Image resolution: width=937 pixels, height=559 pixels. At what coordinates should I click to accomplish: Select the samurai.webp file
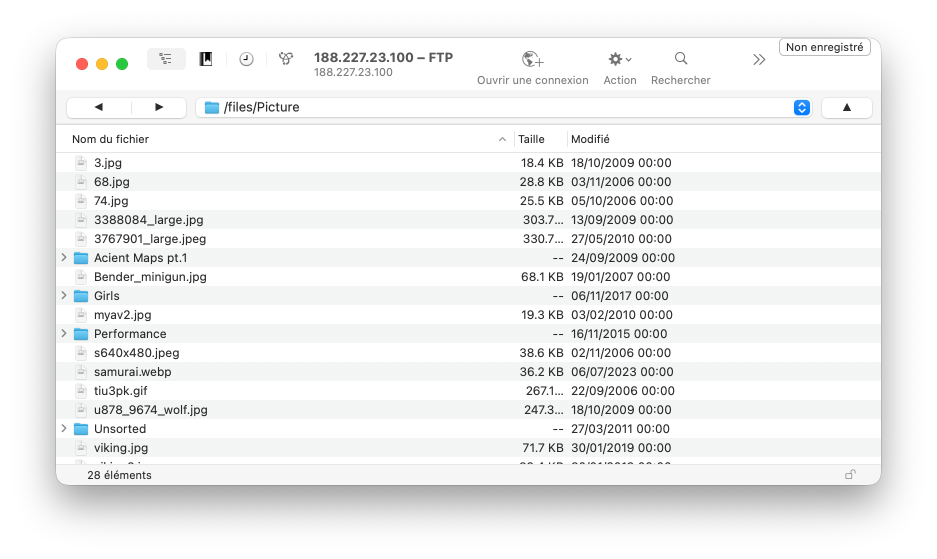pos(132,372)
